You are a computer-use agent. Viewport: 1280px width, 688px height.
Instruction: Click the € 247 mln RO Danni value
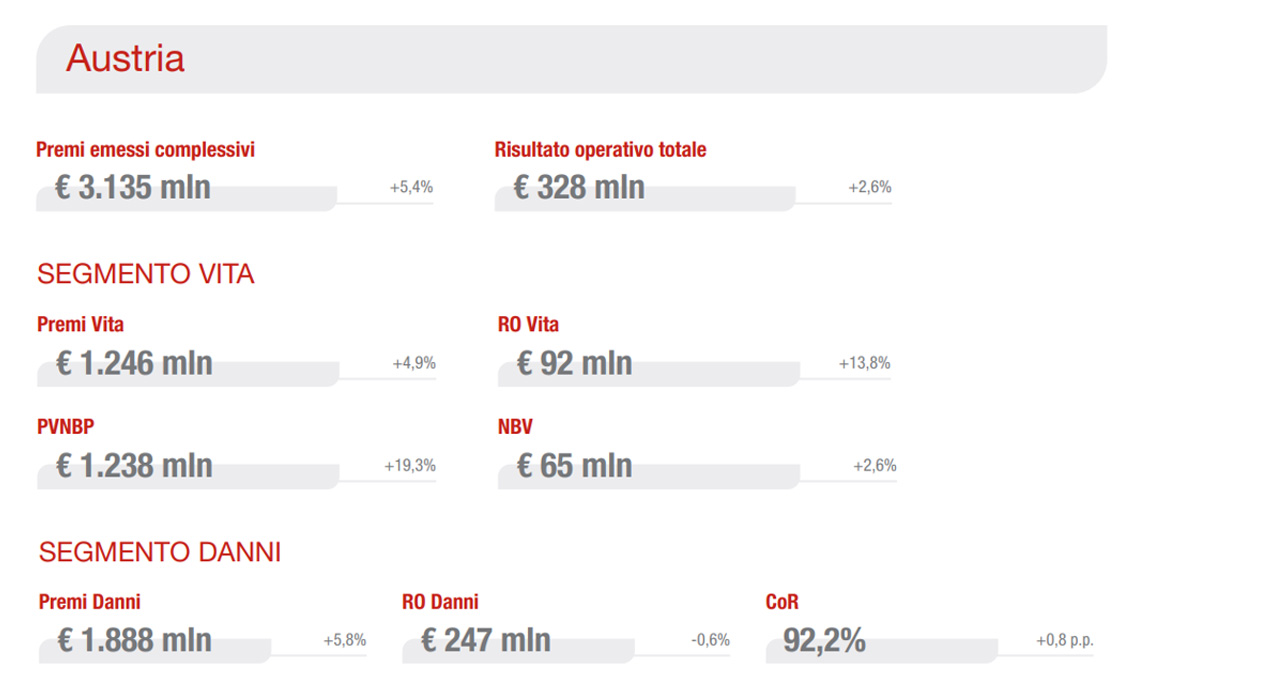click(486, 640)
